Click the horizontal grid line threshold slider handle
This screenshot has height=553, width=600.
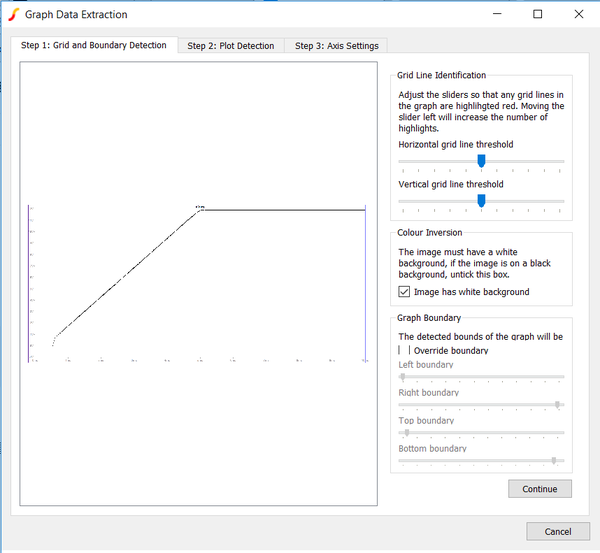click(x=481, y=160)
